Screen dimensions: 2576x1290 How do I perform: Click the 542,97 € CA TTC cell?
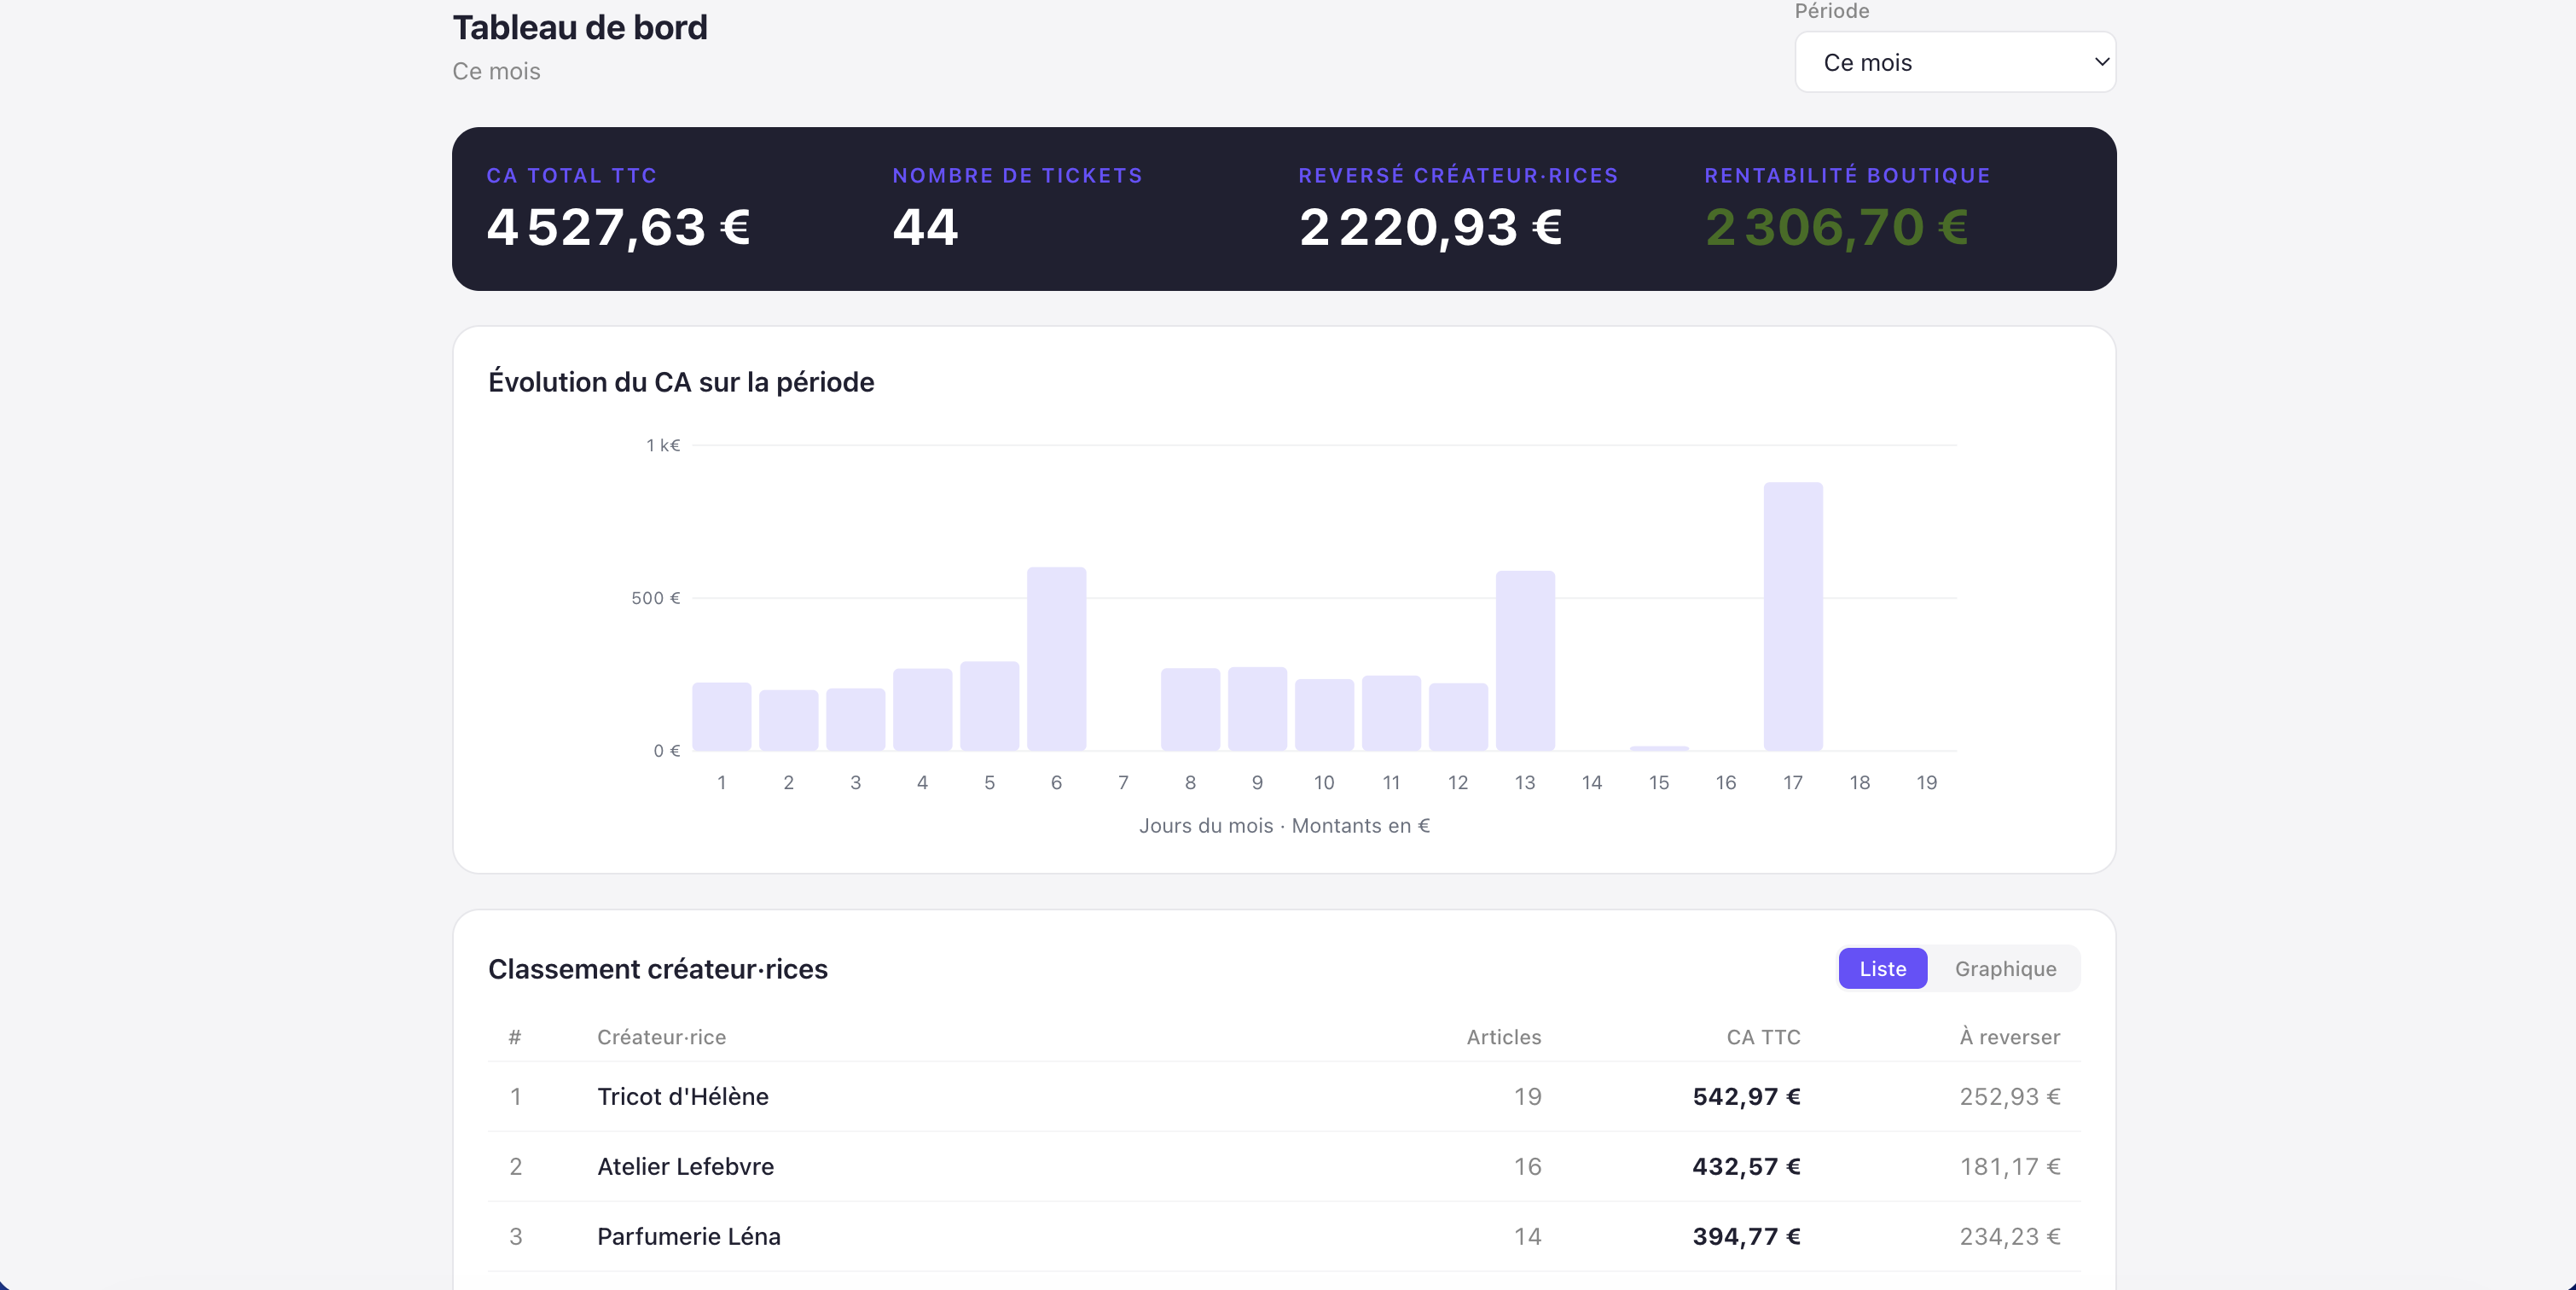[1746, 1096]
